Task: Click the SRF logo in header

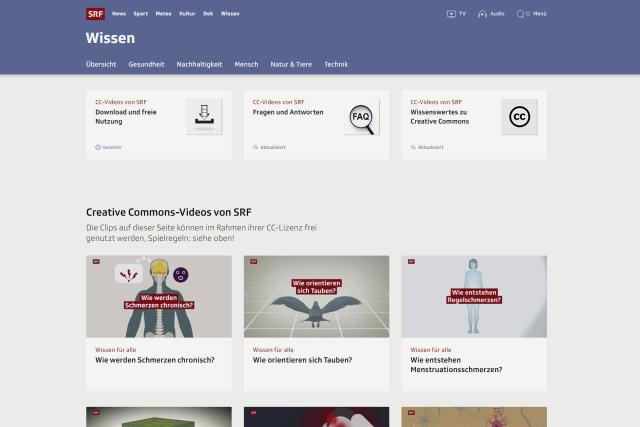Action: pyautogui.click(x=95, y=14)
